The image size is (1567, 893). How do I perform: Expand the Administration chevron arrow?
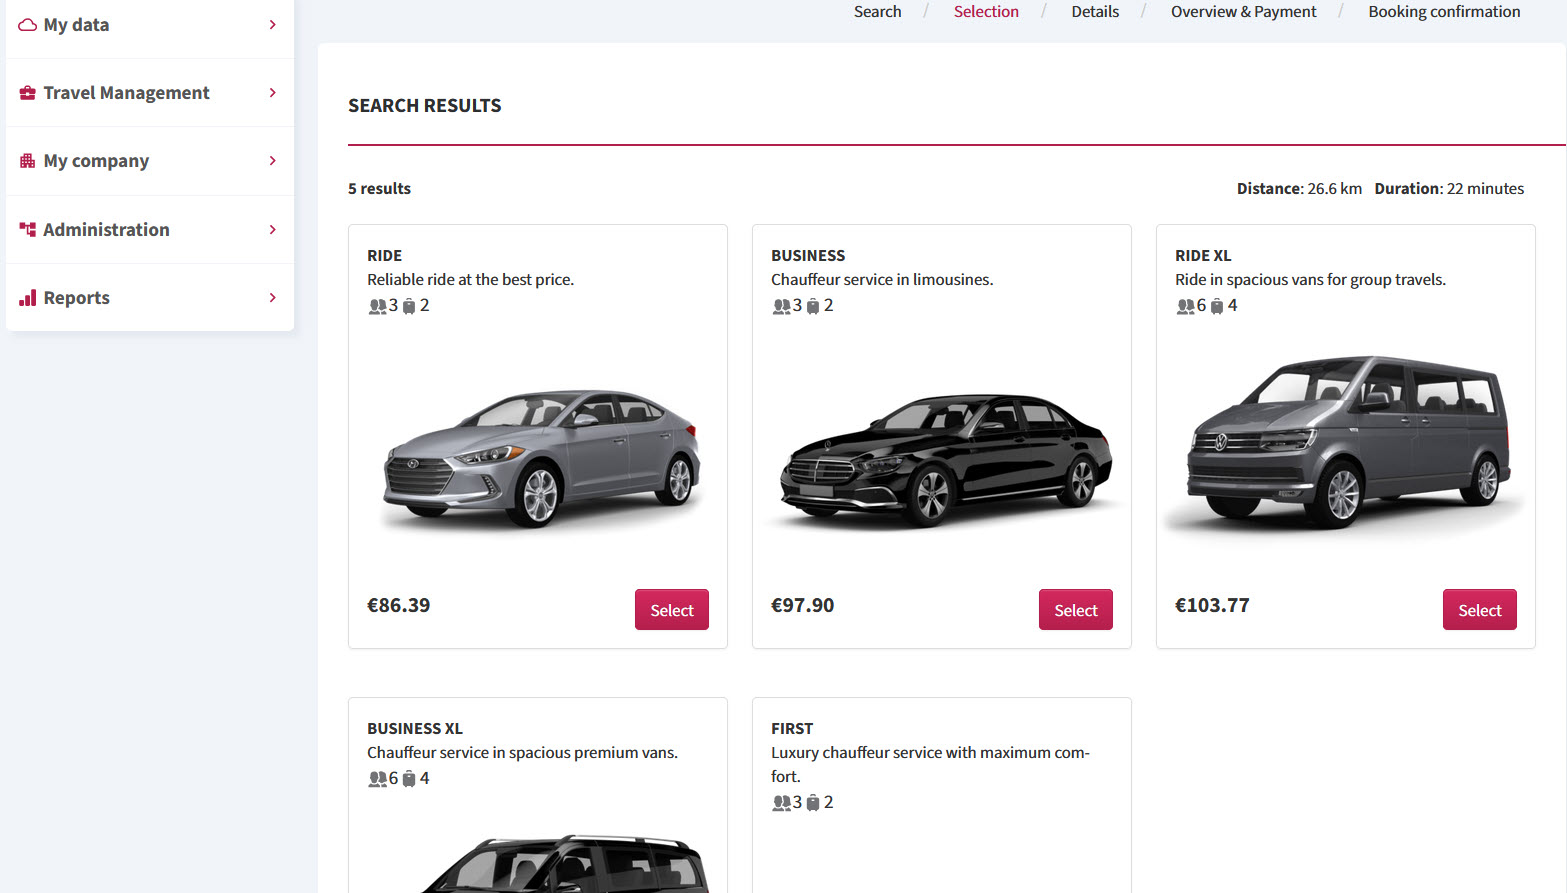273,229
